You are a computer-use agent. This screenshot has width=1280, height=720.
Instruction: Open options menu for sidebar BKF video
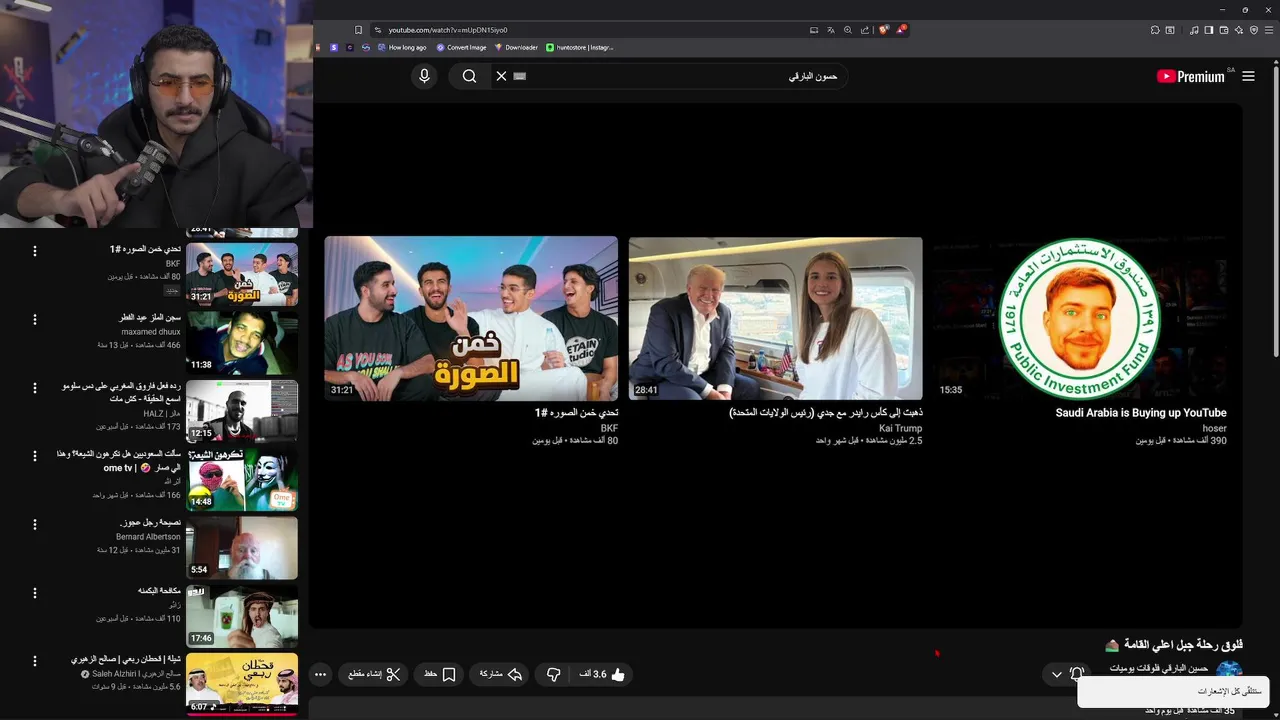coord(35,251)
